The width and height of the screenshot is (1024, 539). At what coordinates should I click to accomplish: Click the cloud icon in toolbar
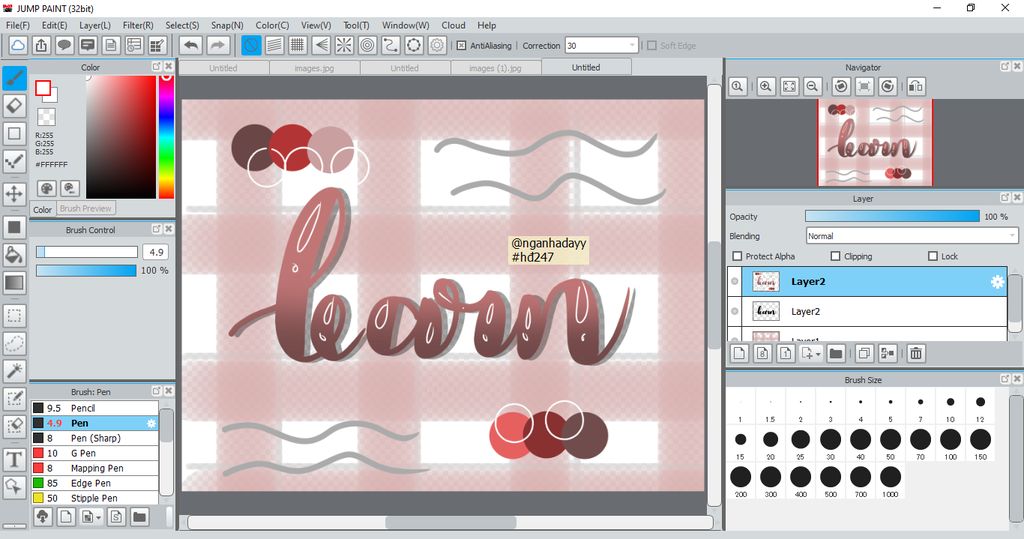(18, 45)
